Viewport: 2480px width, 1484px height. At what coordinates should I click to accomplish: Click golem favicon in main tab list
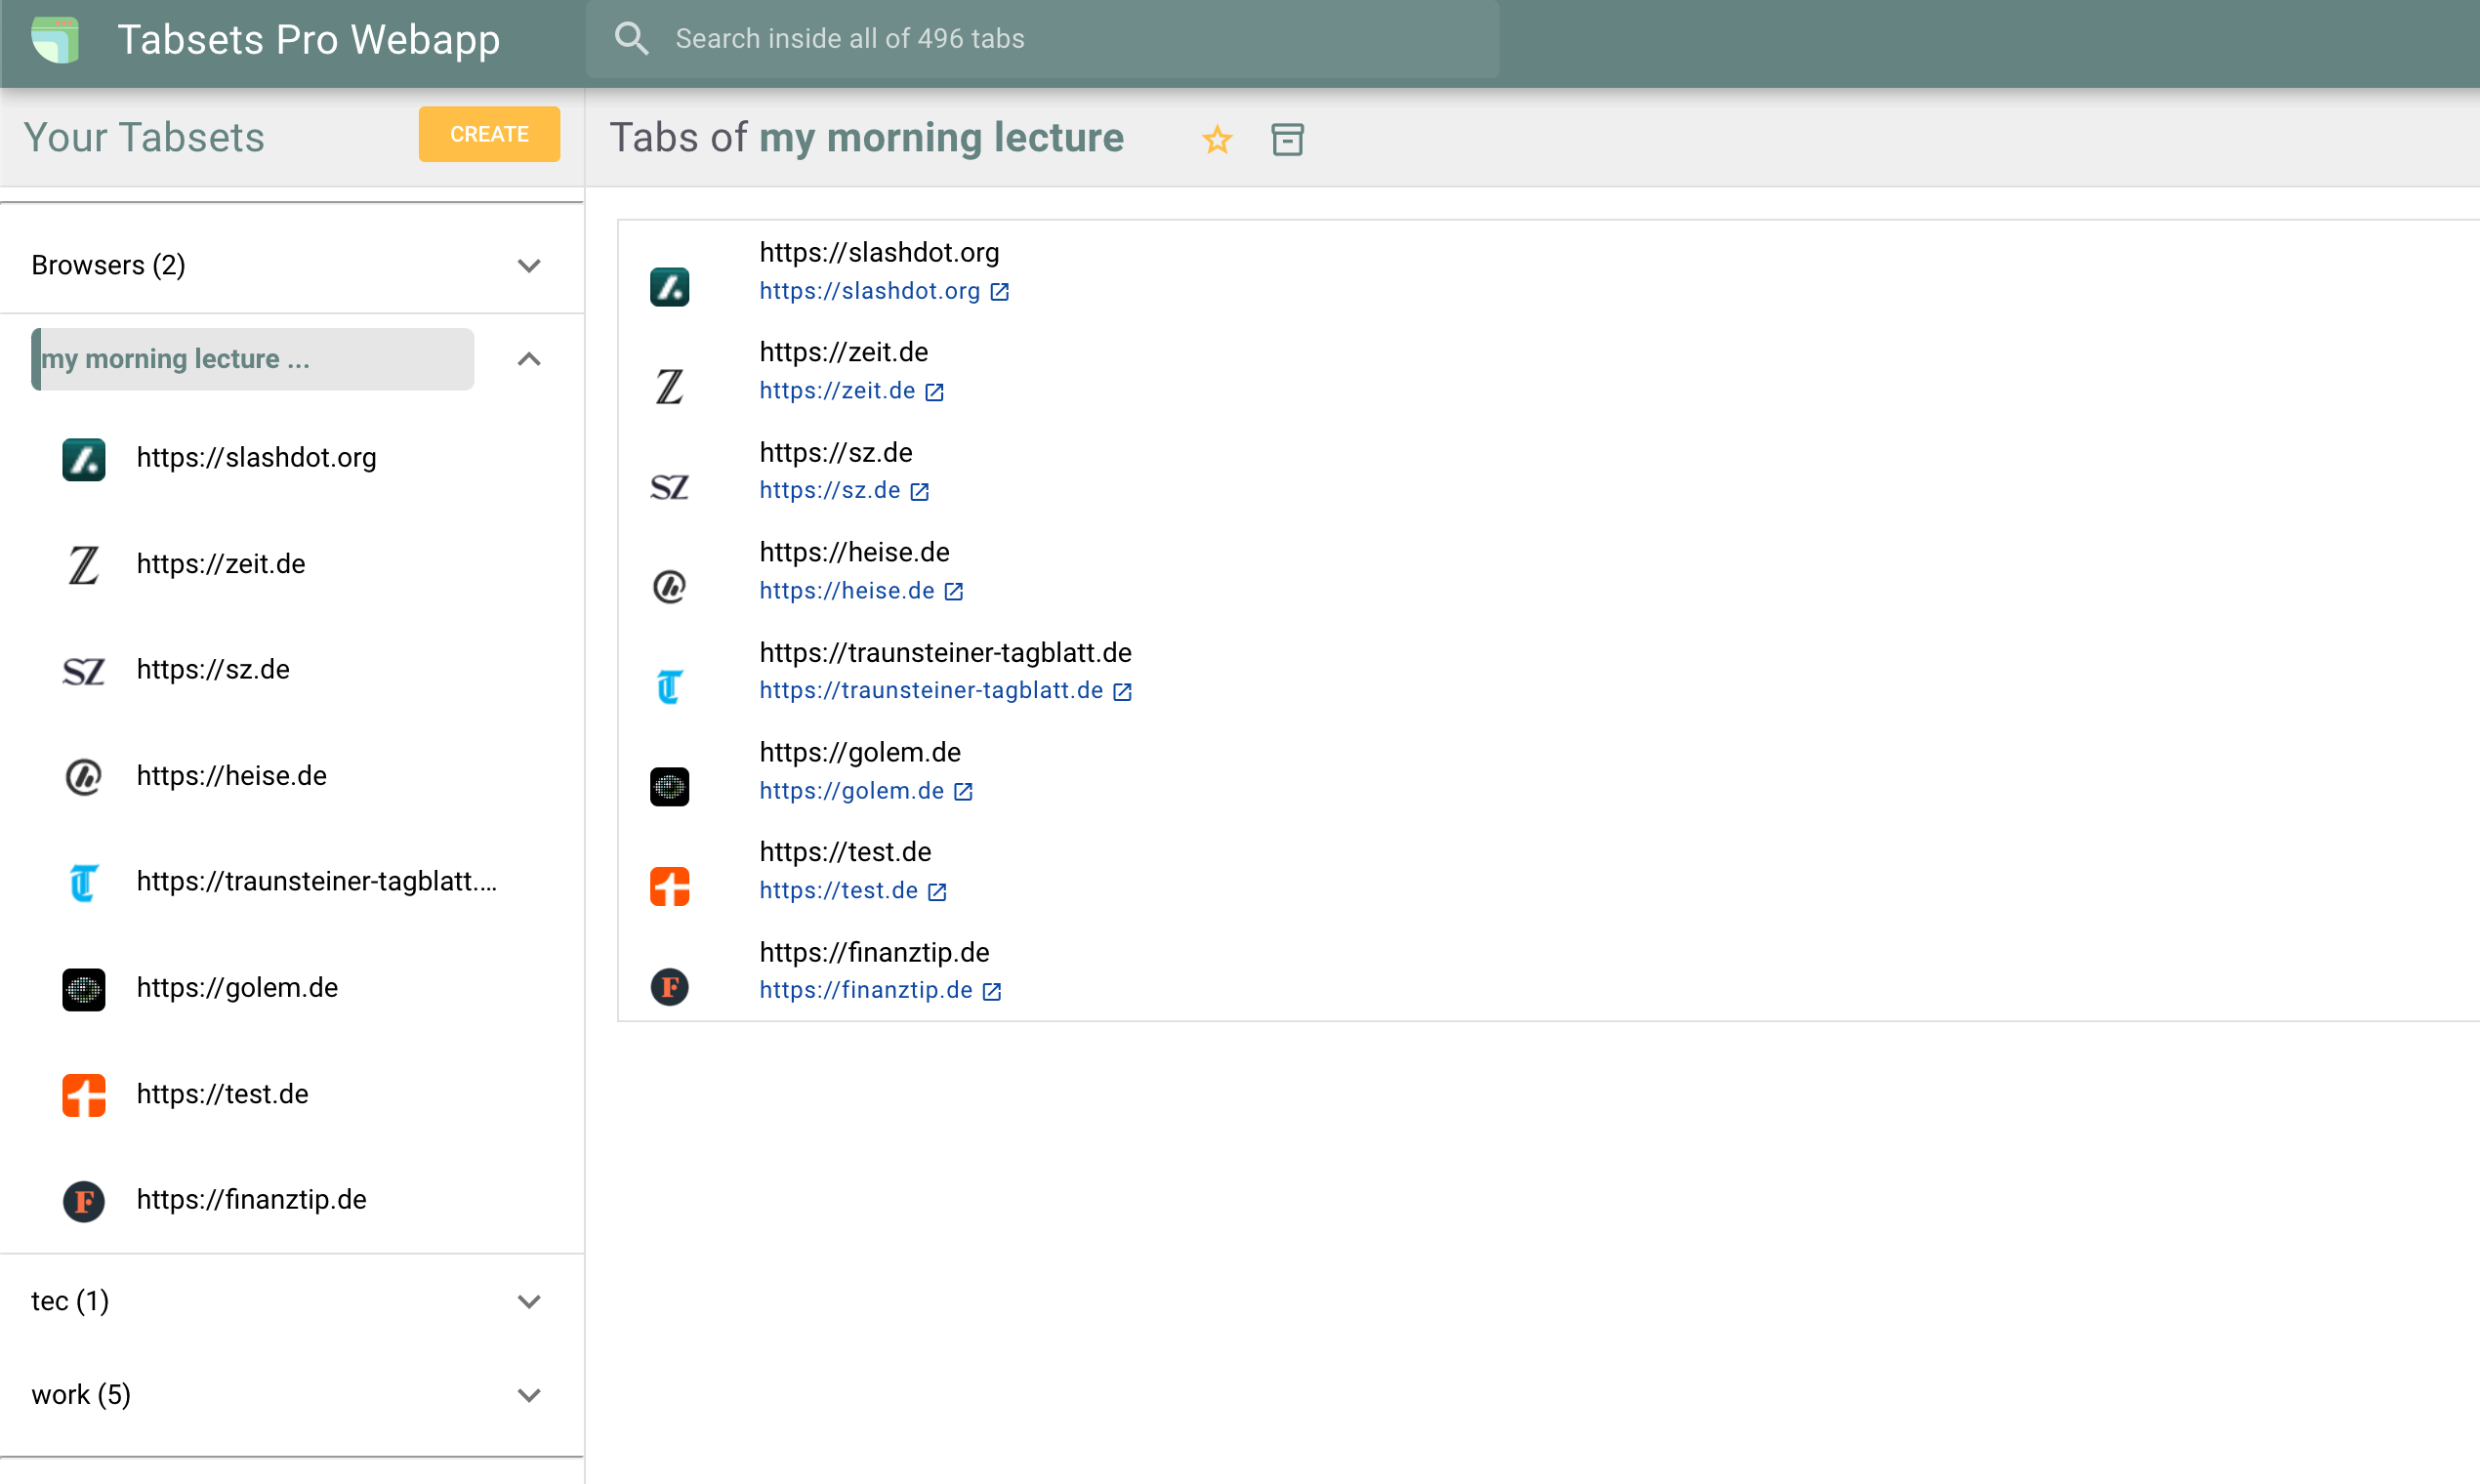pos(670,787)
